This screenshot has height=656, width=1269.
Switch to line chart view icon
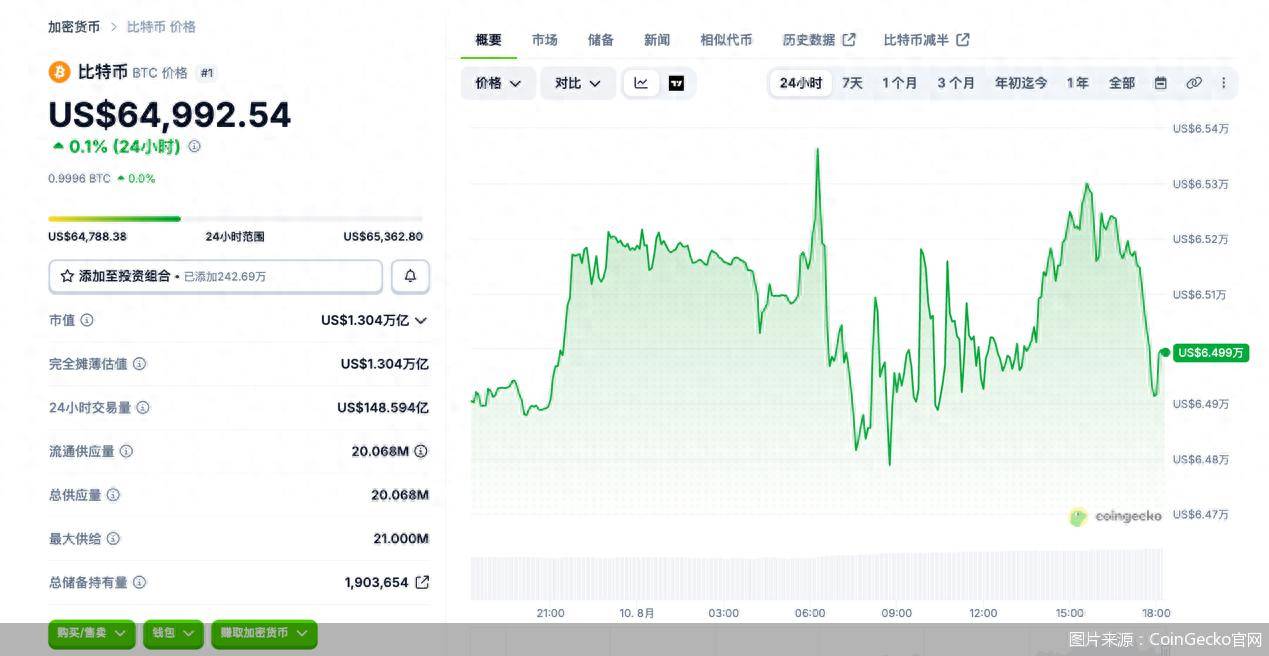point(641,83)
